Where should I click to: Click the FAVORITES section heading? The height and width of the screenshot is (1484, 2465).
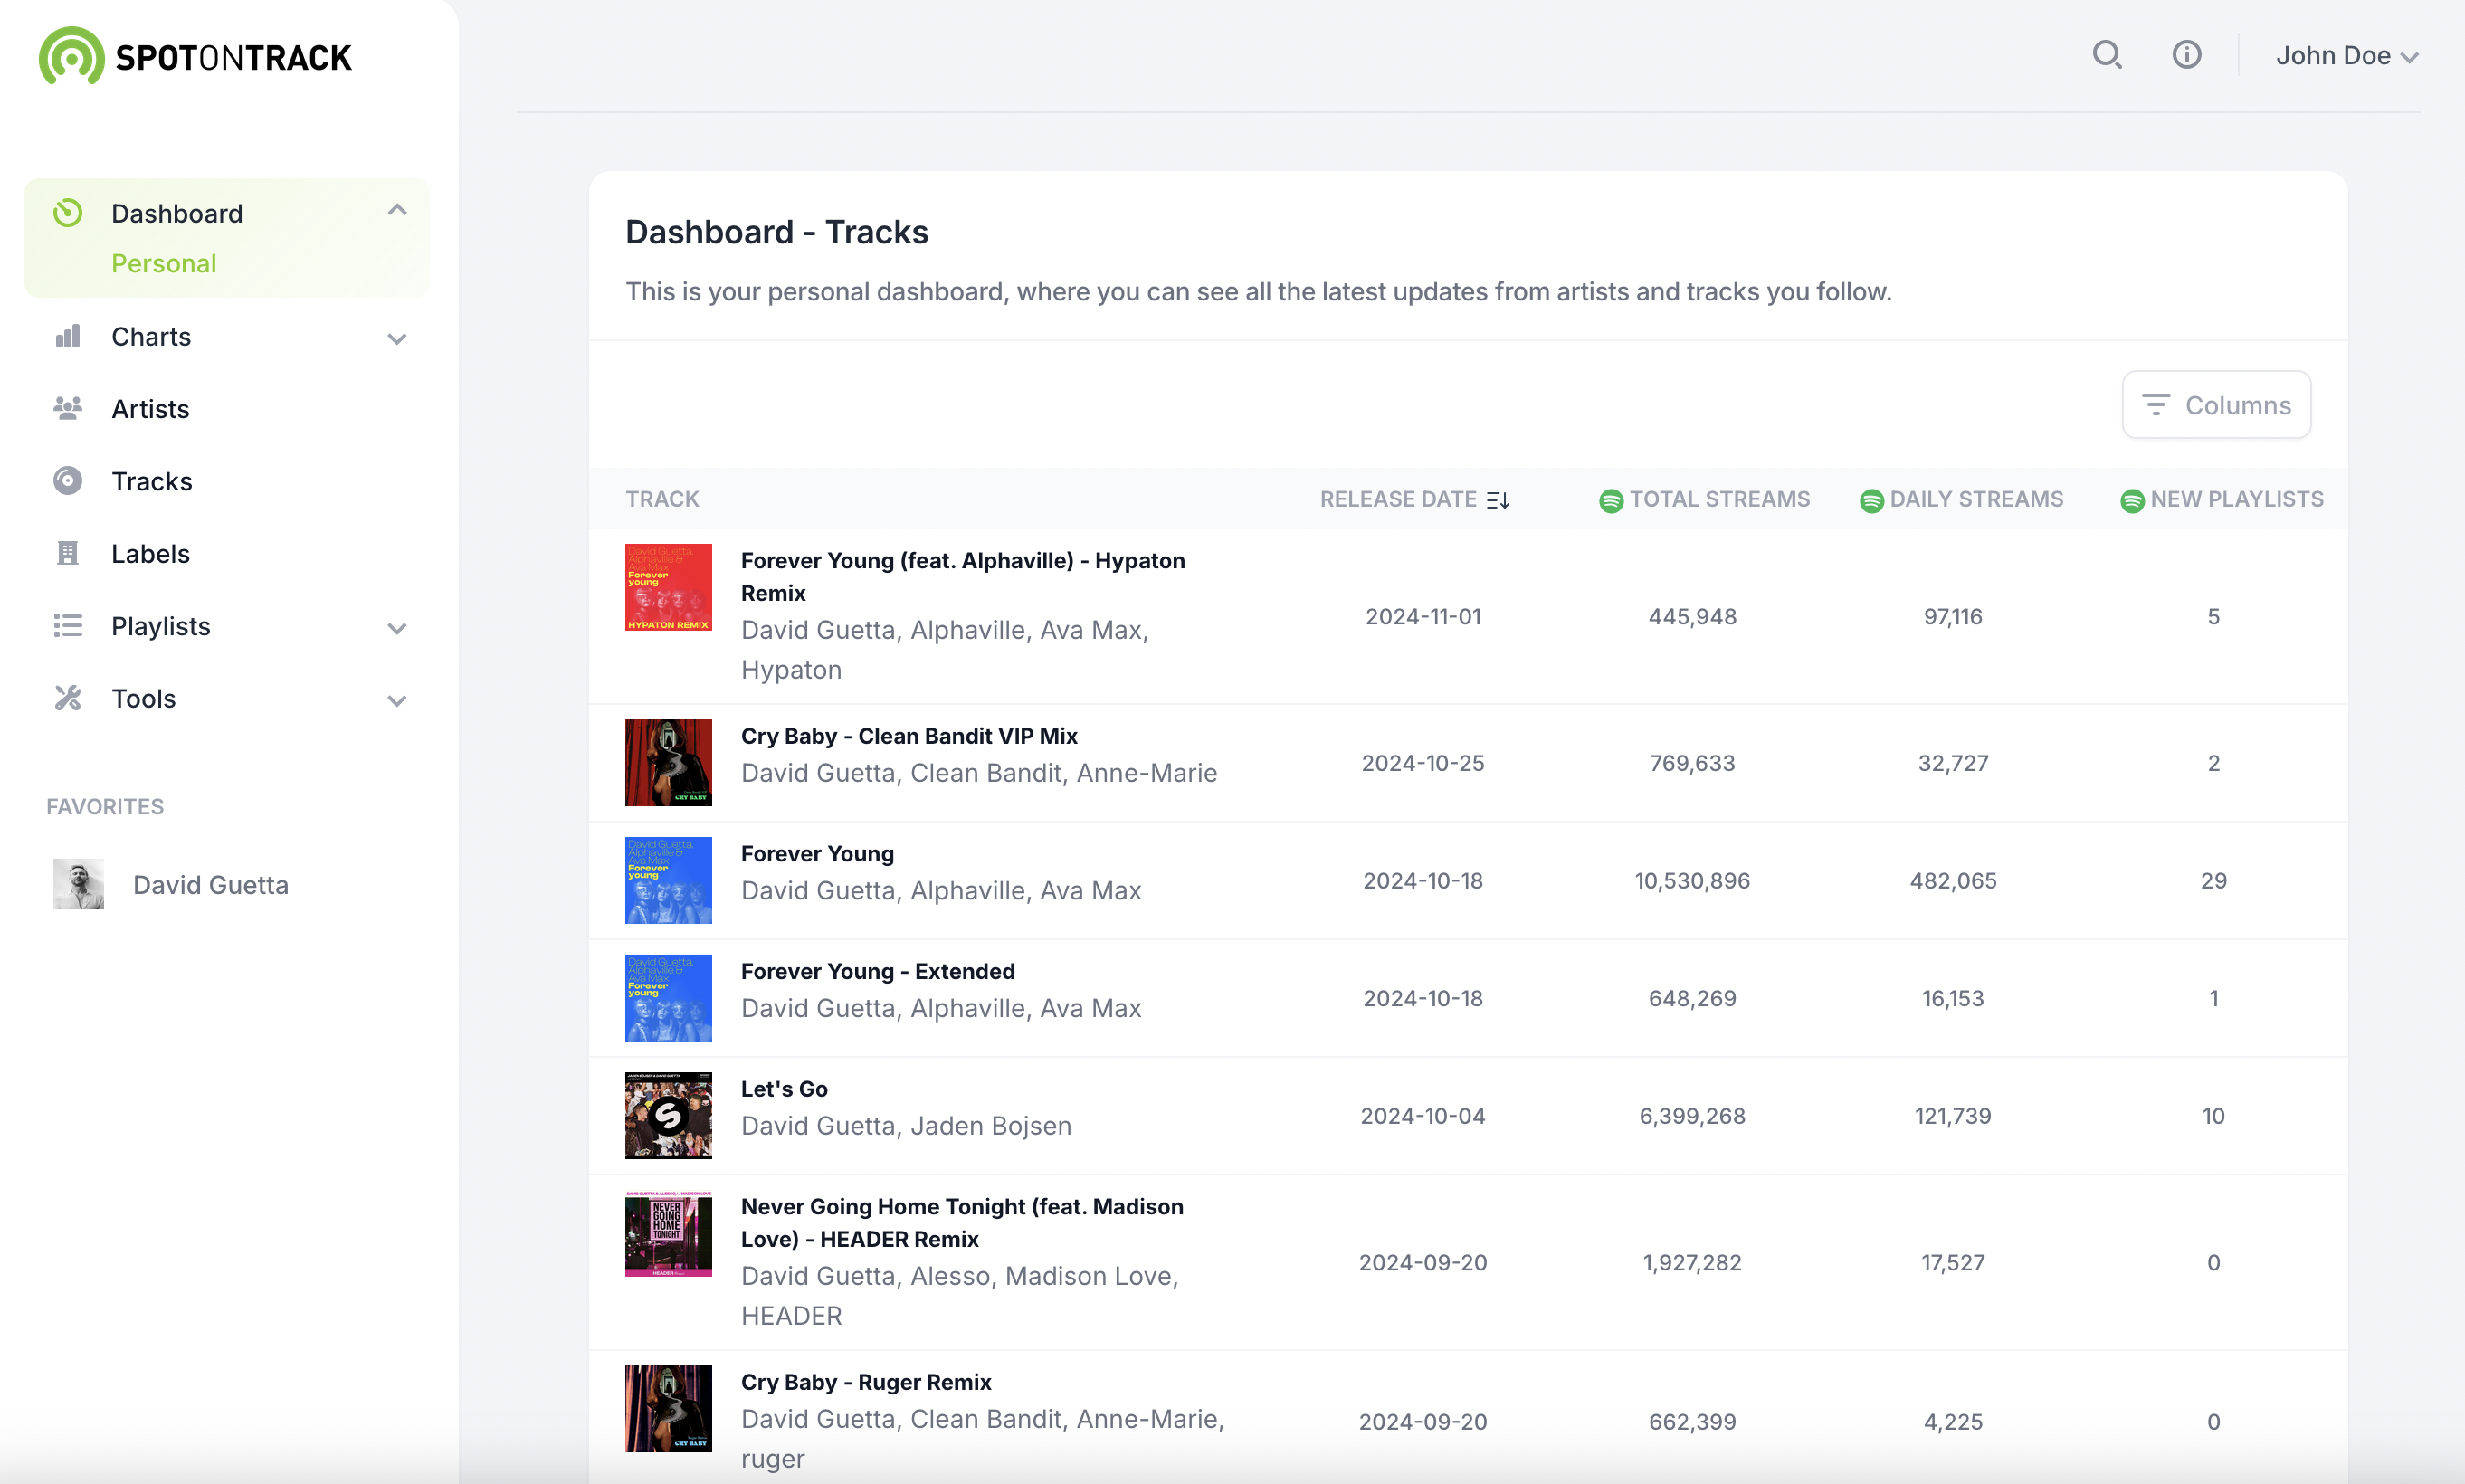pos(105,807)
